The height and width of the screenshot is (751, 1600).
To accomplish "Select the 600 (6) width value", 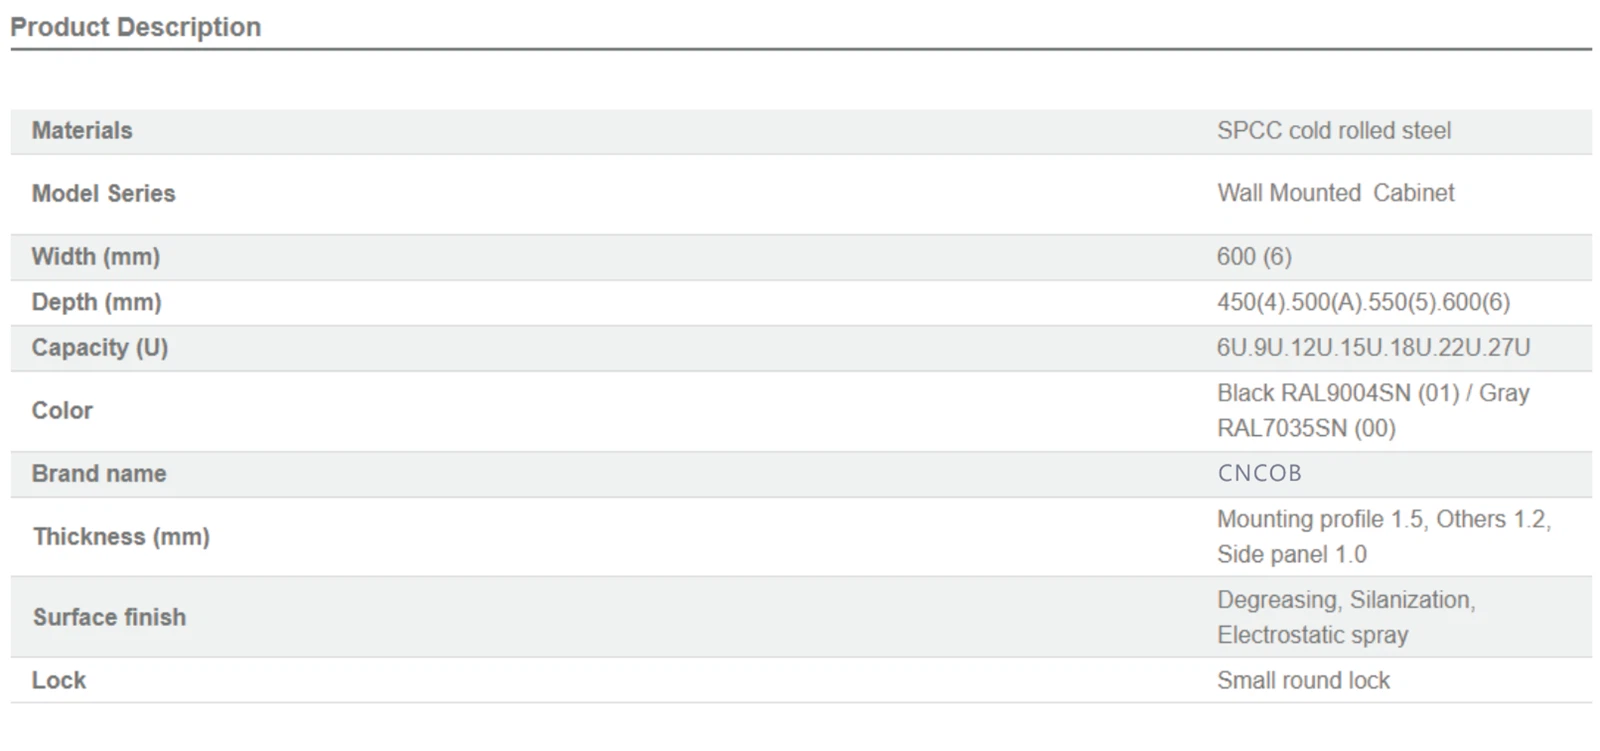I will click(1254, 257).
